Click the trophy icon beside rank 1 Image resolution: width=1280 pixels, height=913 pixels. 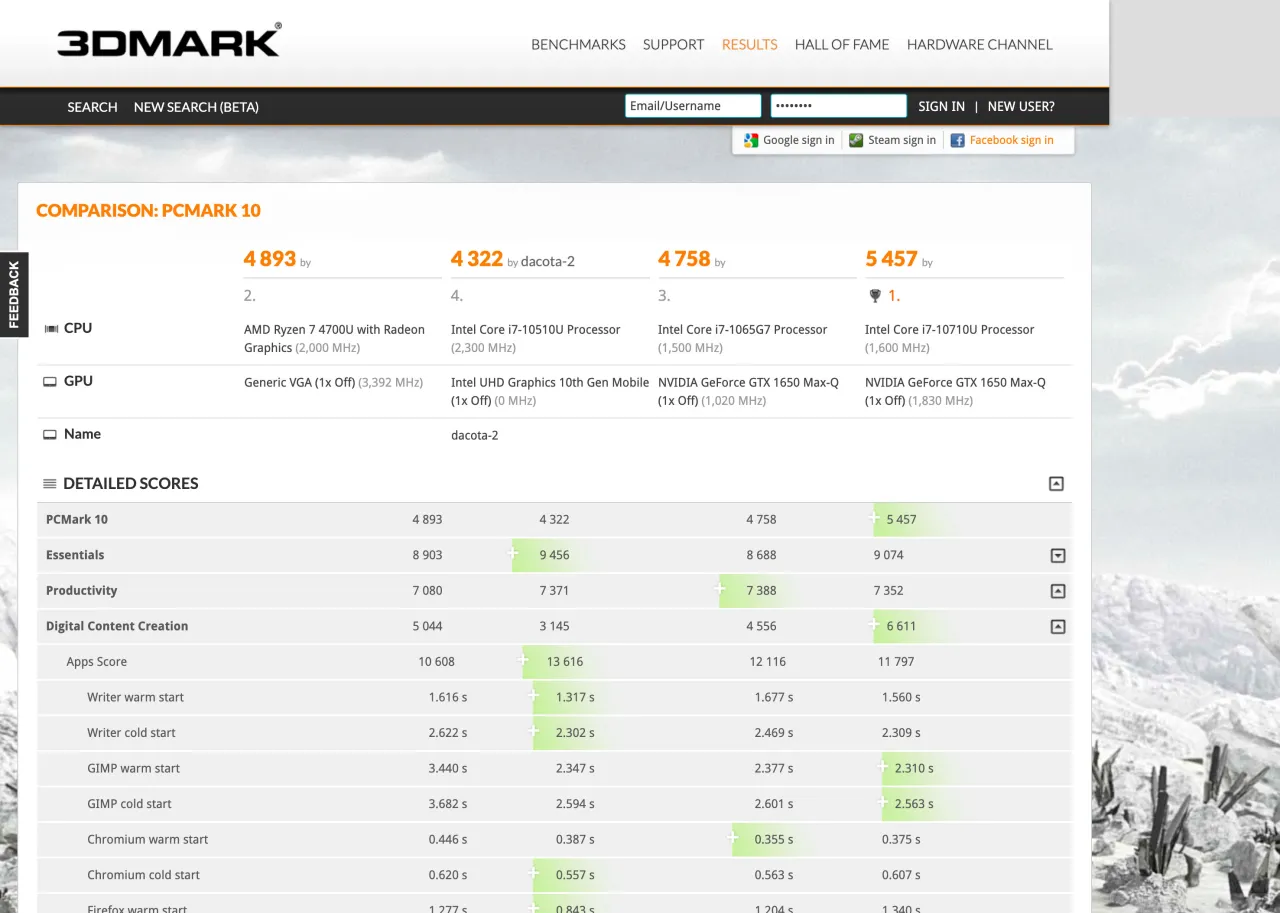875,296
